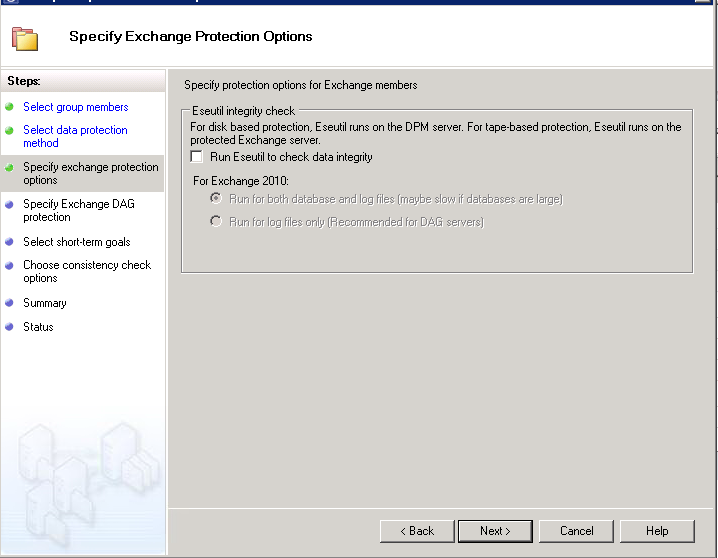Image resolution: width=718 pixels, height=558 pixels.
Task: Click the folder icon in the wizard header
Action: click(x=25, y=39)
